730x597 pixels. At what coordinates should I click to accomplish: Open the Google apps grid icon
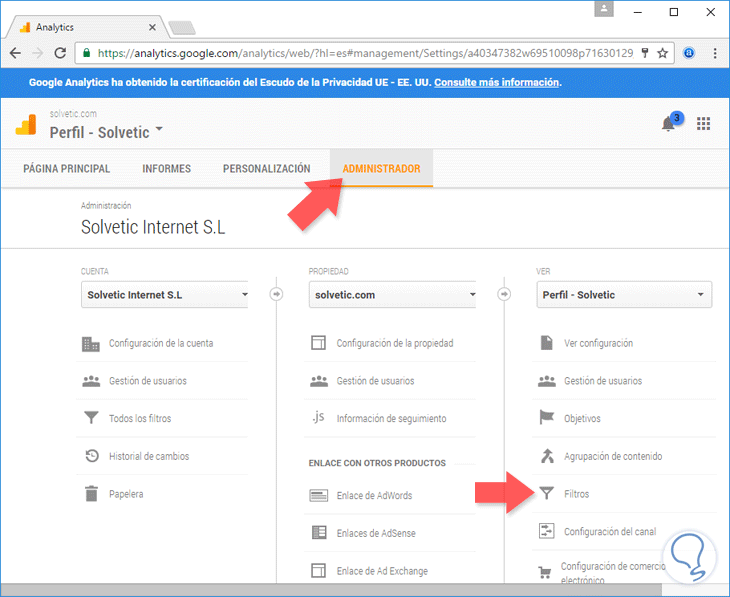click(x=703, y=123)
